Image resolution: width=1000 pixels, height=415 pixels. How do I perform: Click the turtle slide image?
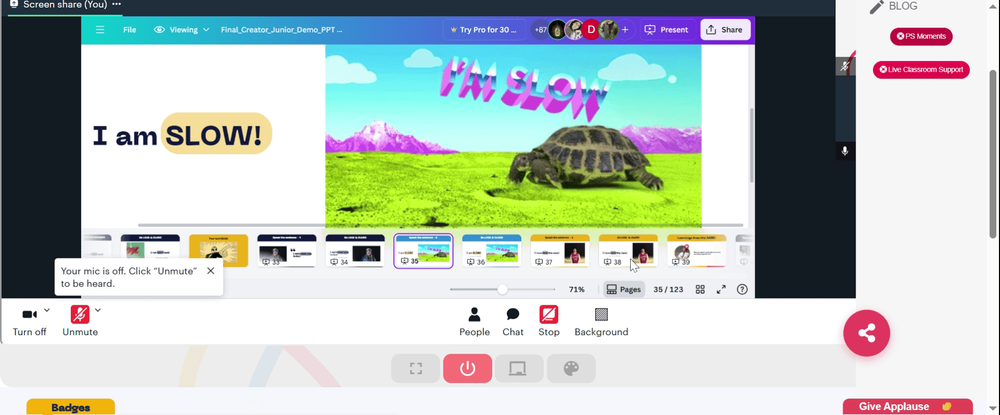(513, 136)
